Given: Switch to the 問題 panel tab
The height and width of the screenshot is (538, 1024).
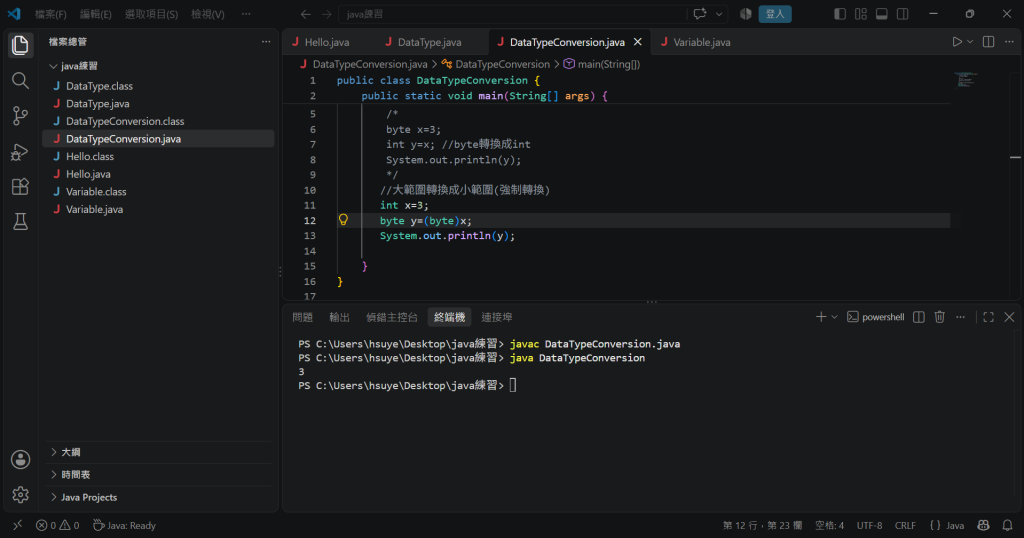Looking at the screenshot, I should tap(302, 317).
